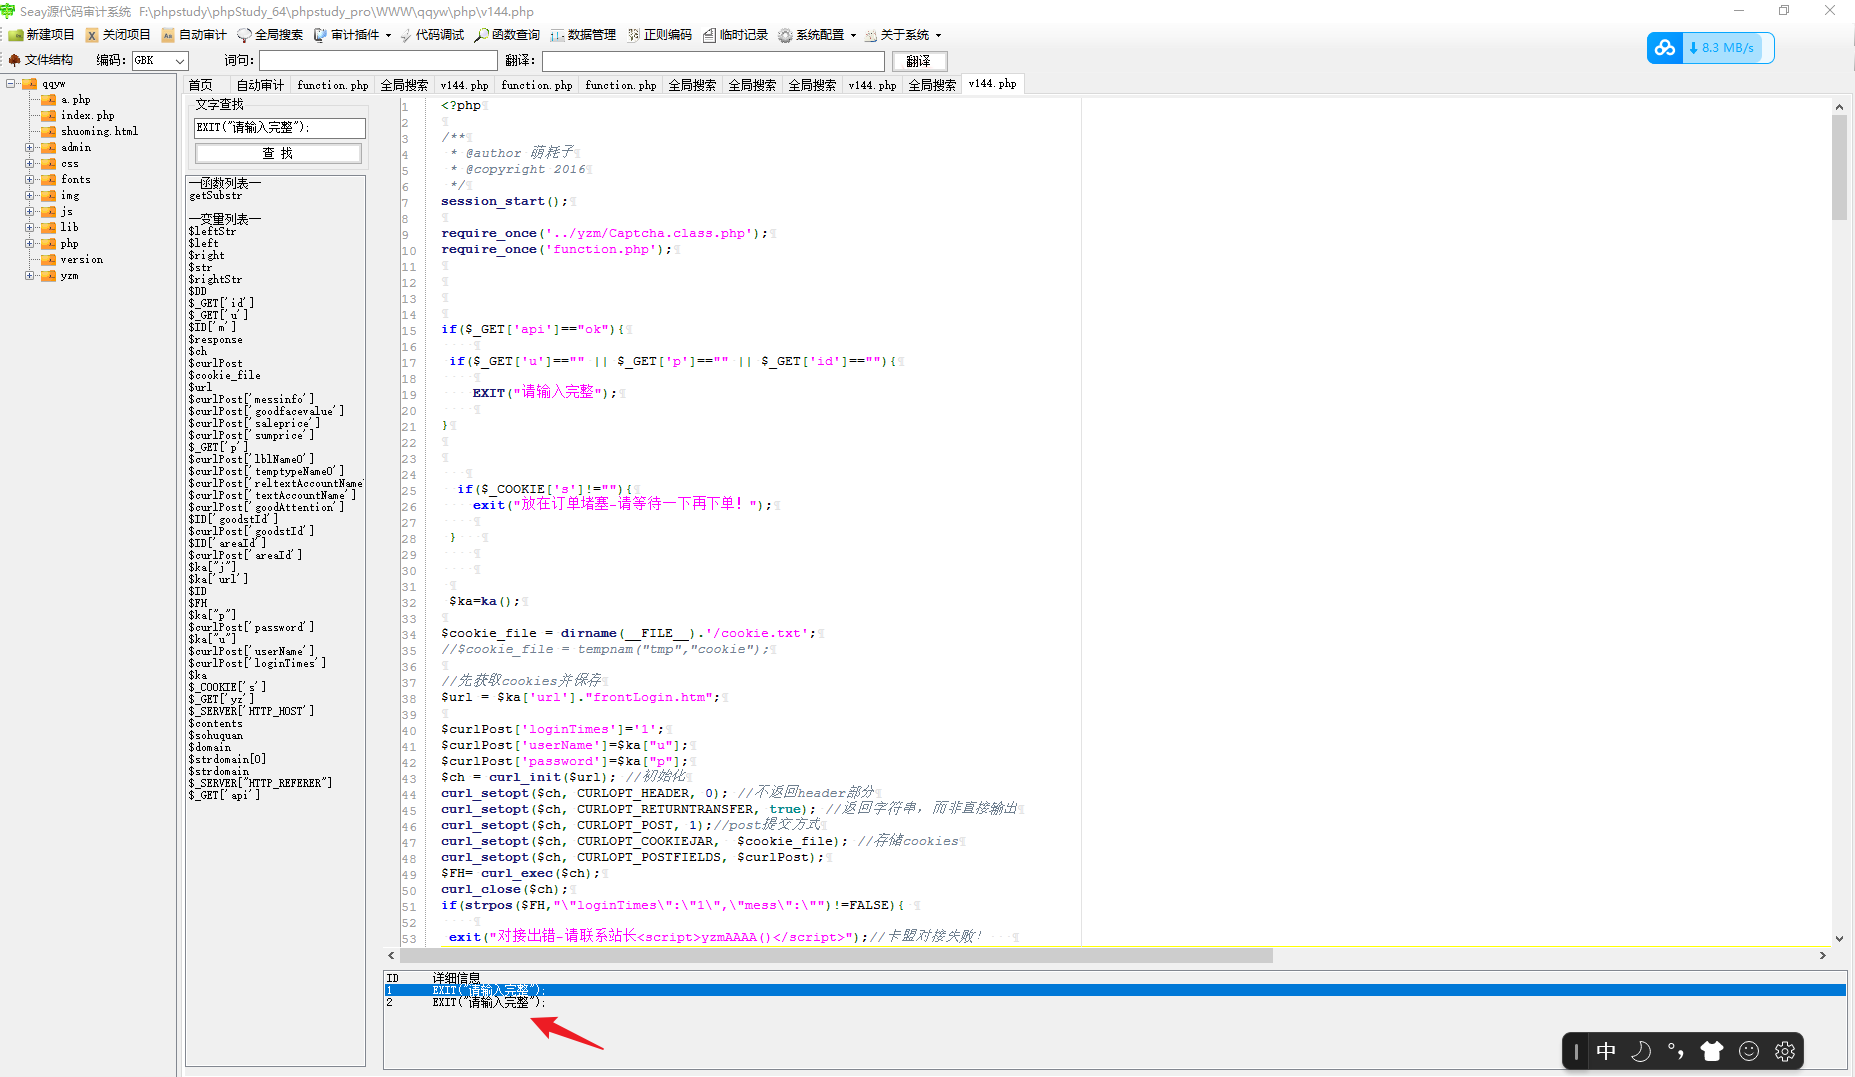The height and width of the screenshot is (1077, 1855).
Task: Expand the 审计插件 plugins dropdown arrow
Action: pos(388,34)
